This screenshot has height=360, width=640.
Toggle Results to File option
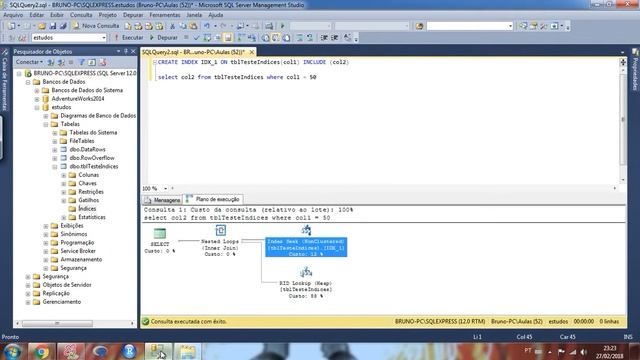coord(287,38)
